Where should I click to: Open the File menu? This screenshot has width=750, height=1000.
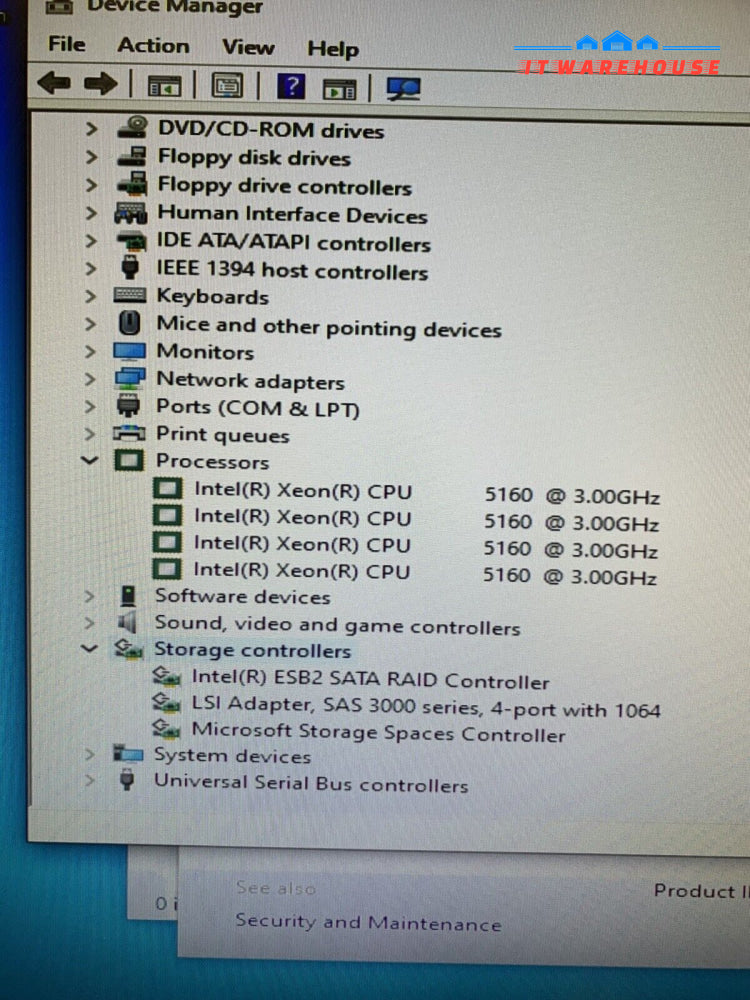click(x=67, y=44)
